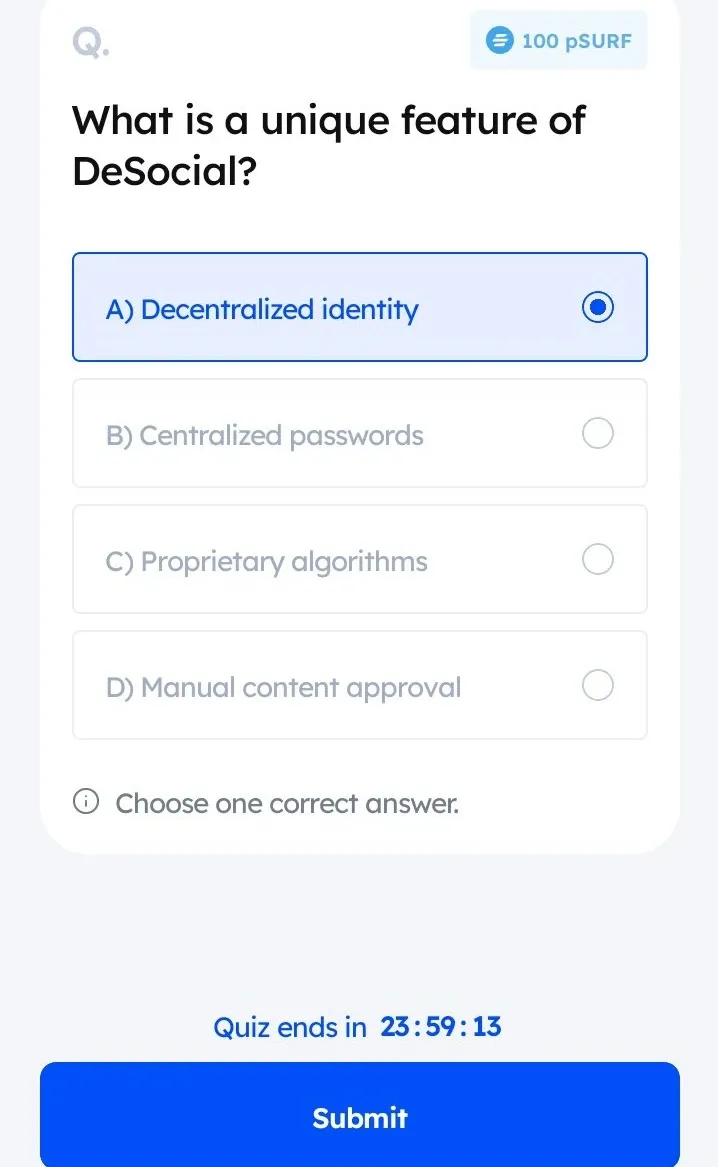Click the coin icon inside the reward badge
718x1167 pixels.
(x=500, y=40)
